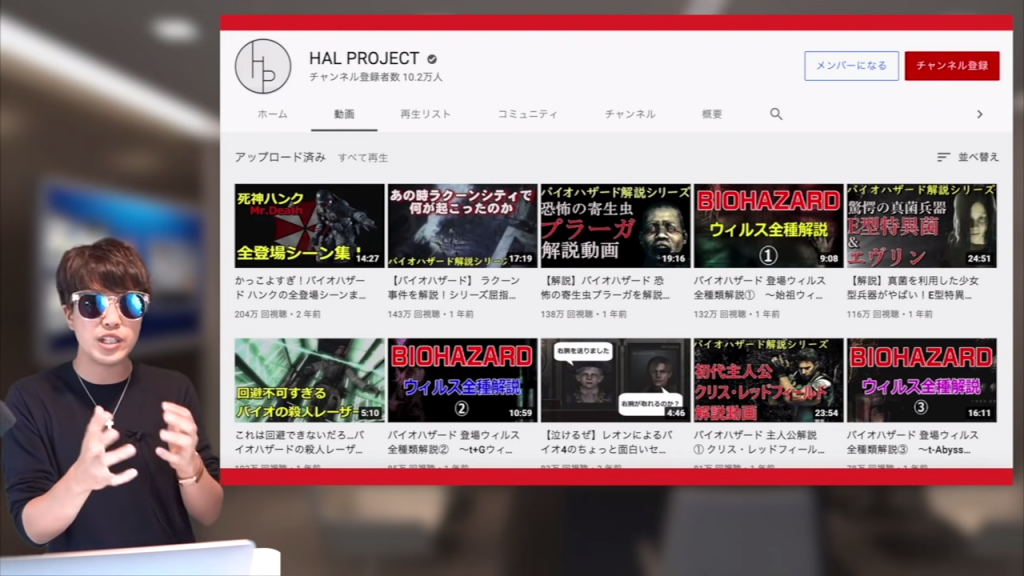1024x576 pixels.
Task: Click the HAL PROJECT channel name
Action: [x=364, y=58]
